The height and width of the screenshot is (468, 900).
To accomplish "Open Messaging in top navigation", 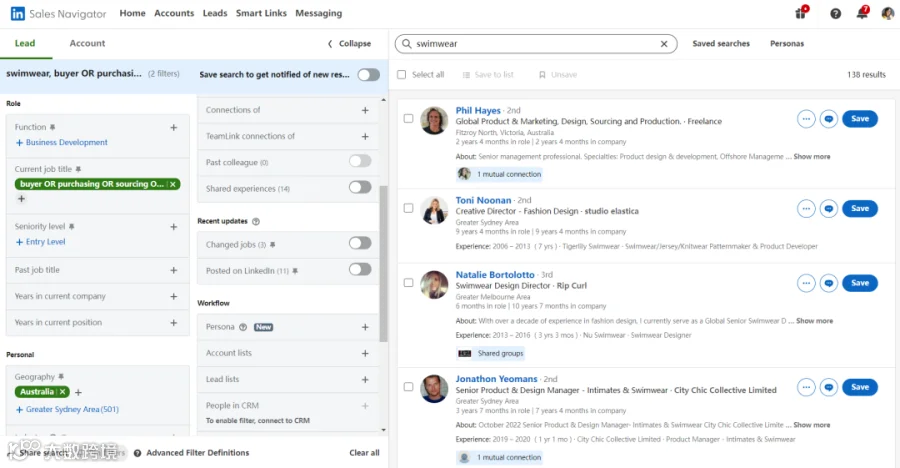I will 319,13.
